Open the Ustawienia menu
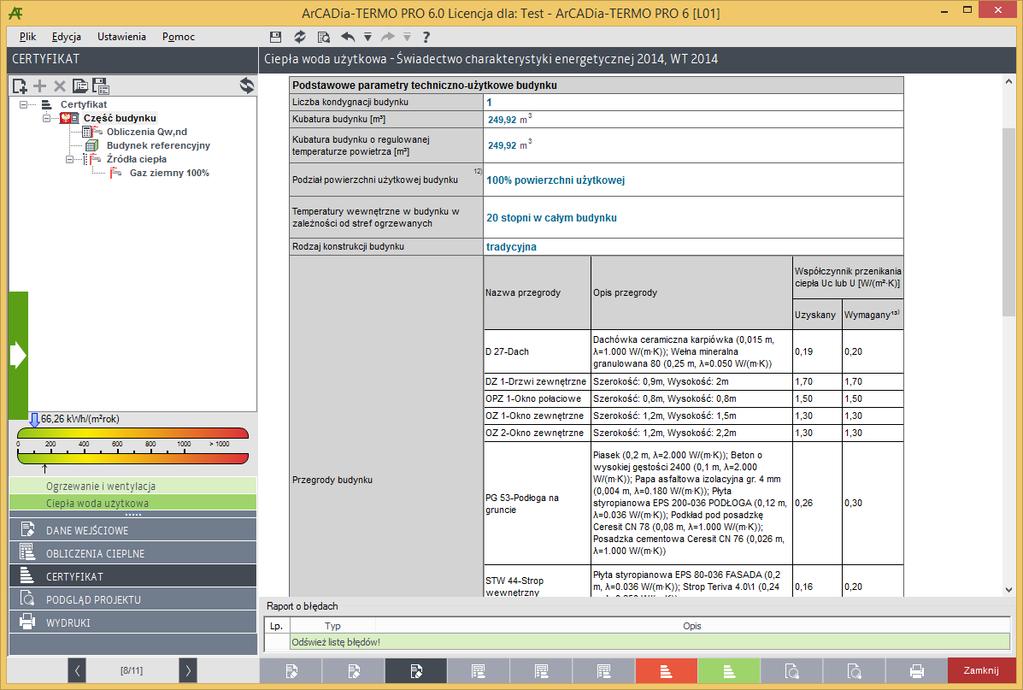 tap(121, 37)
